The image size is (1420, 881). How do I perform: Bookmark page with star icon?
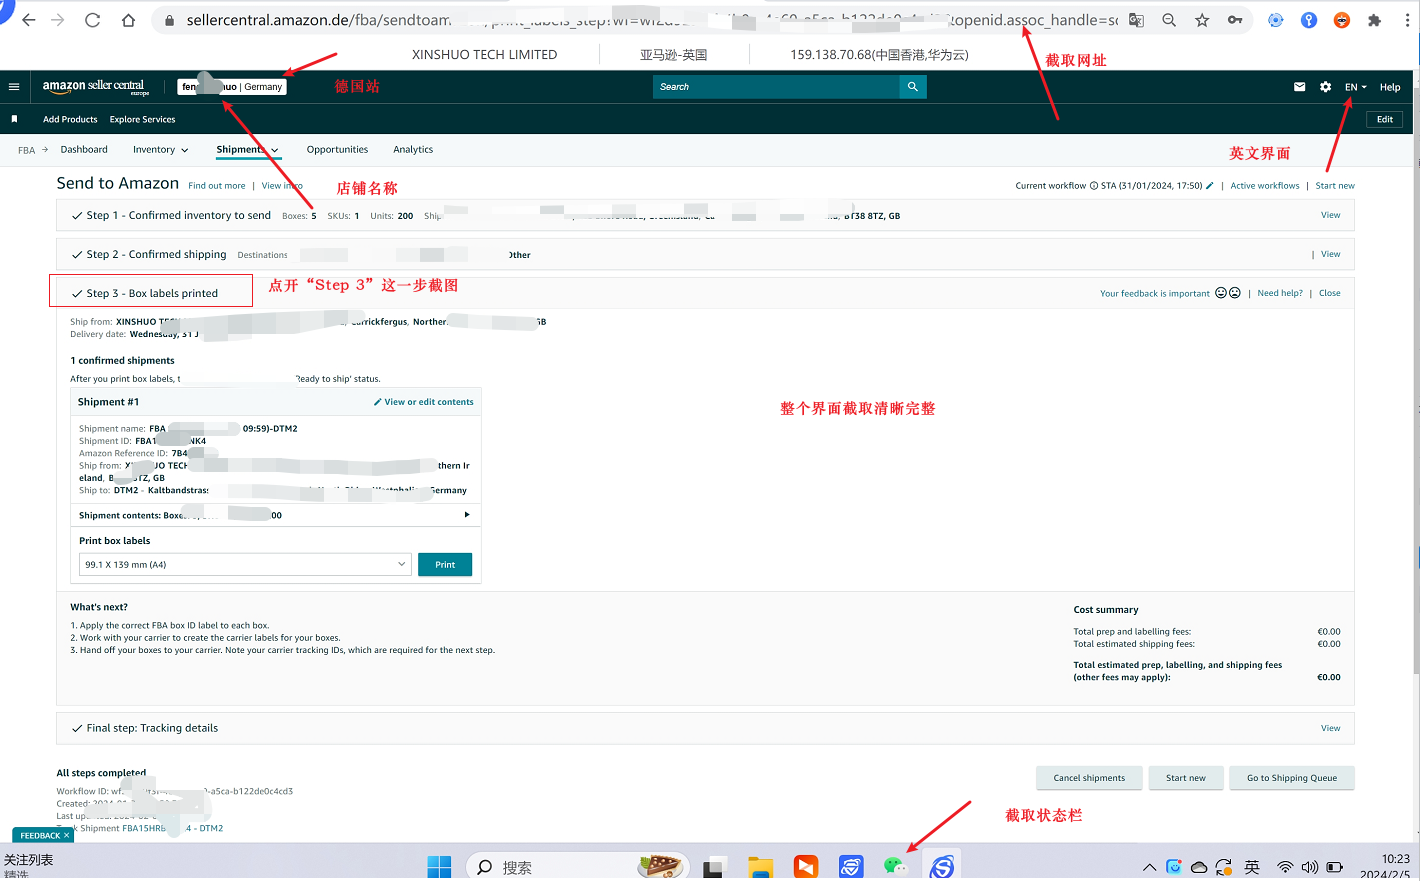(1202, 20)
